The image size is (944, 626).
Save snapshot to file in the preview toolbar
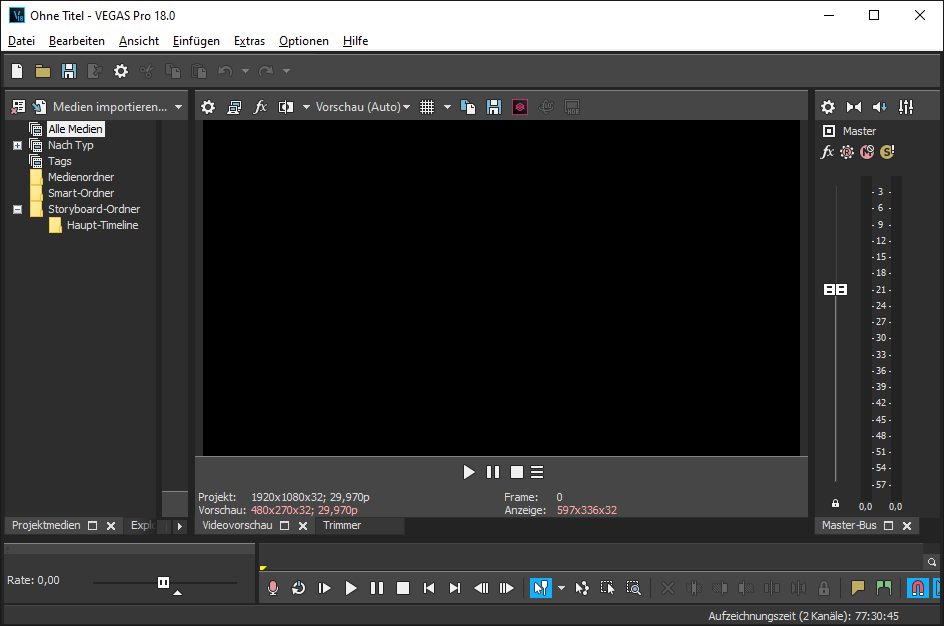pyautogui.click(x=494, y=107)
